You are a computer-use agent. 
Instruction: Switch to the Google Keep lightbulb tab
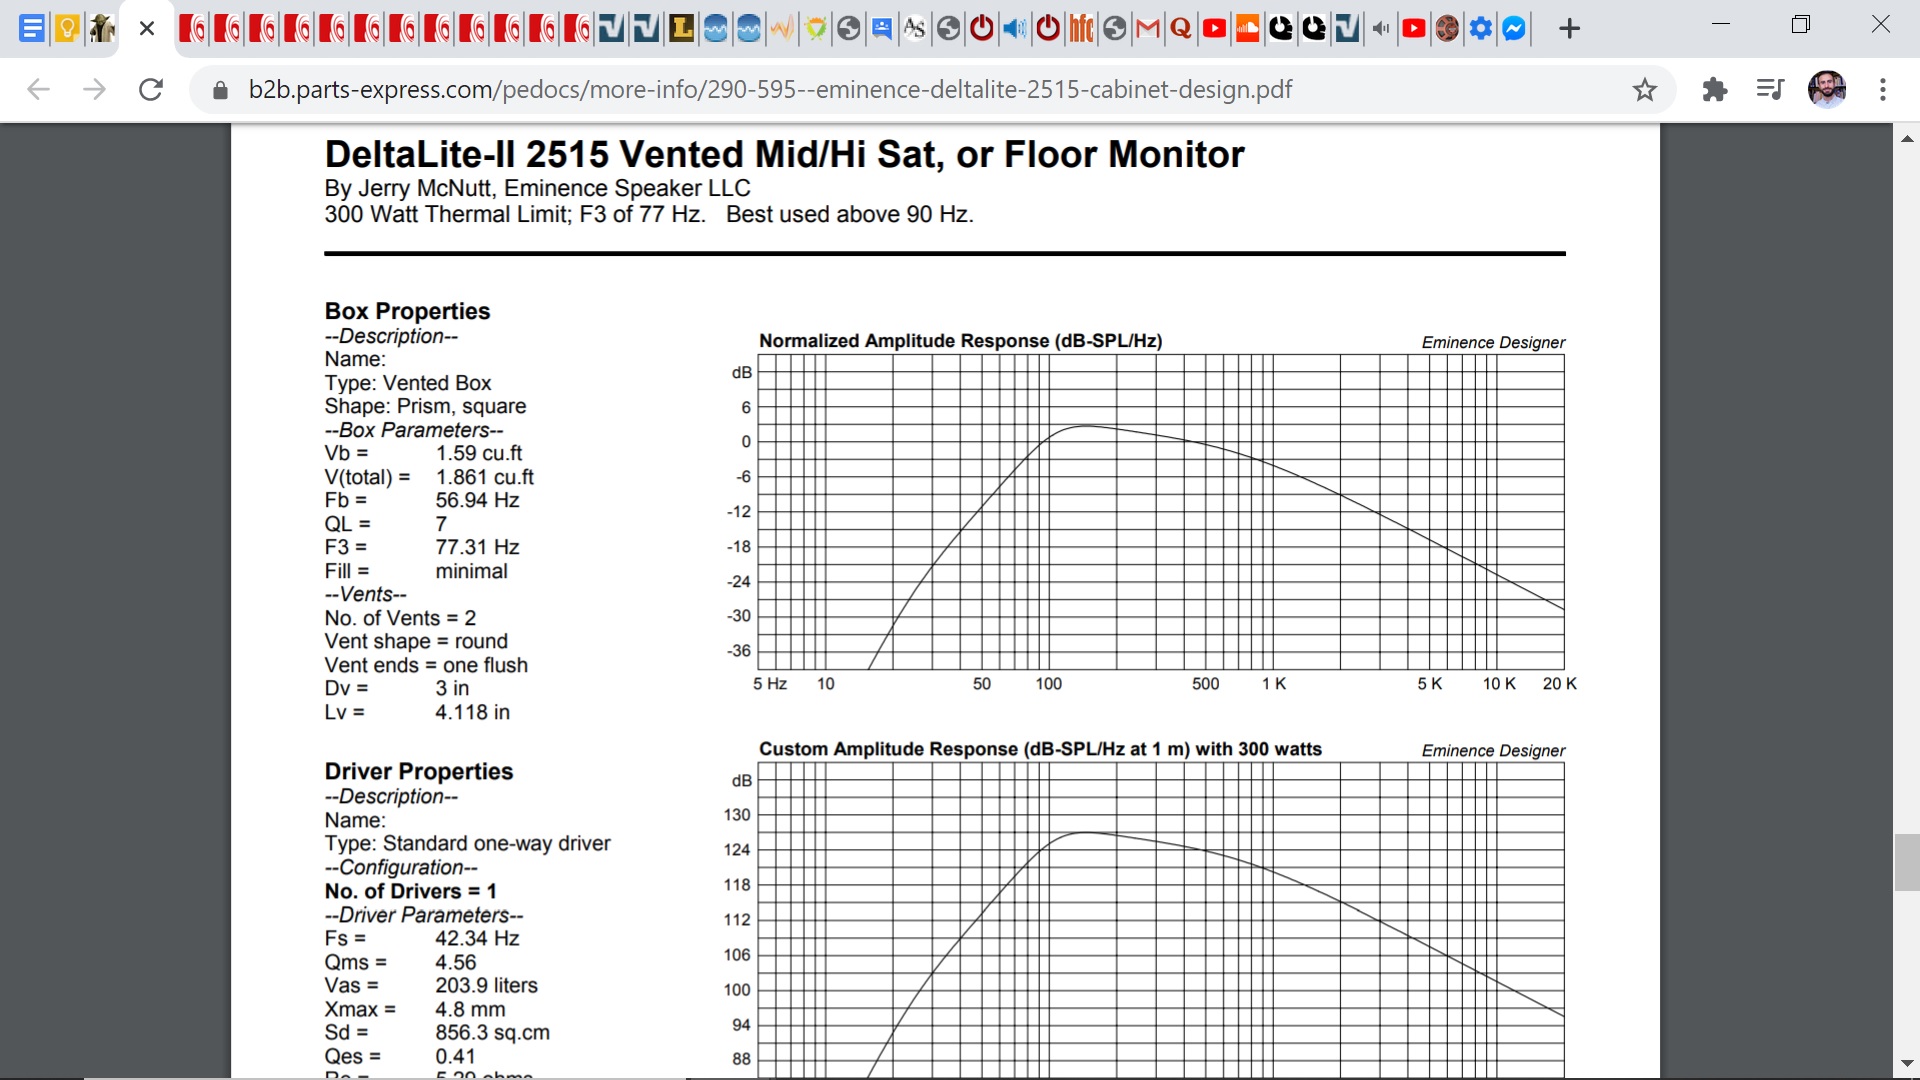pyautogui.click(x=67, y=28)
